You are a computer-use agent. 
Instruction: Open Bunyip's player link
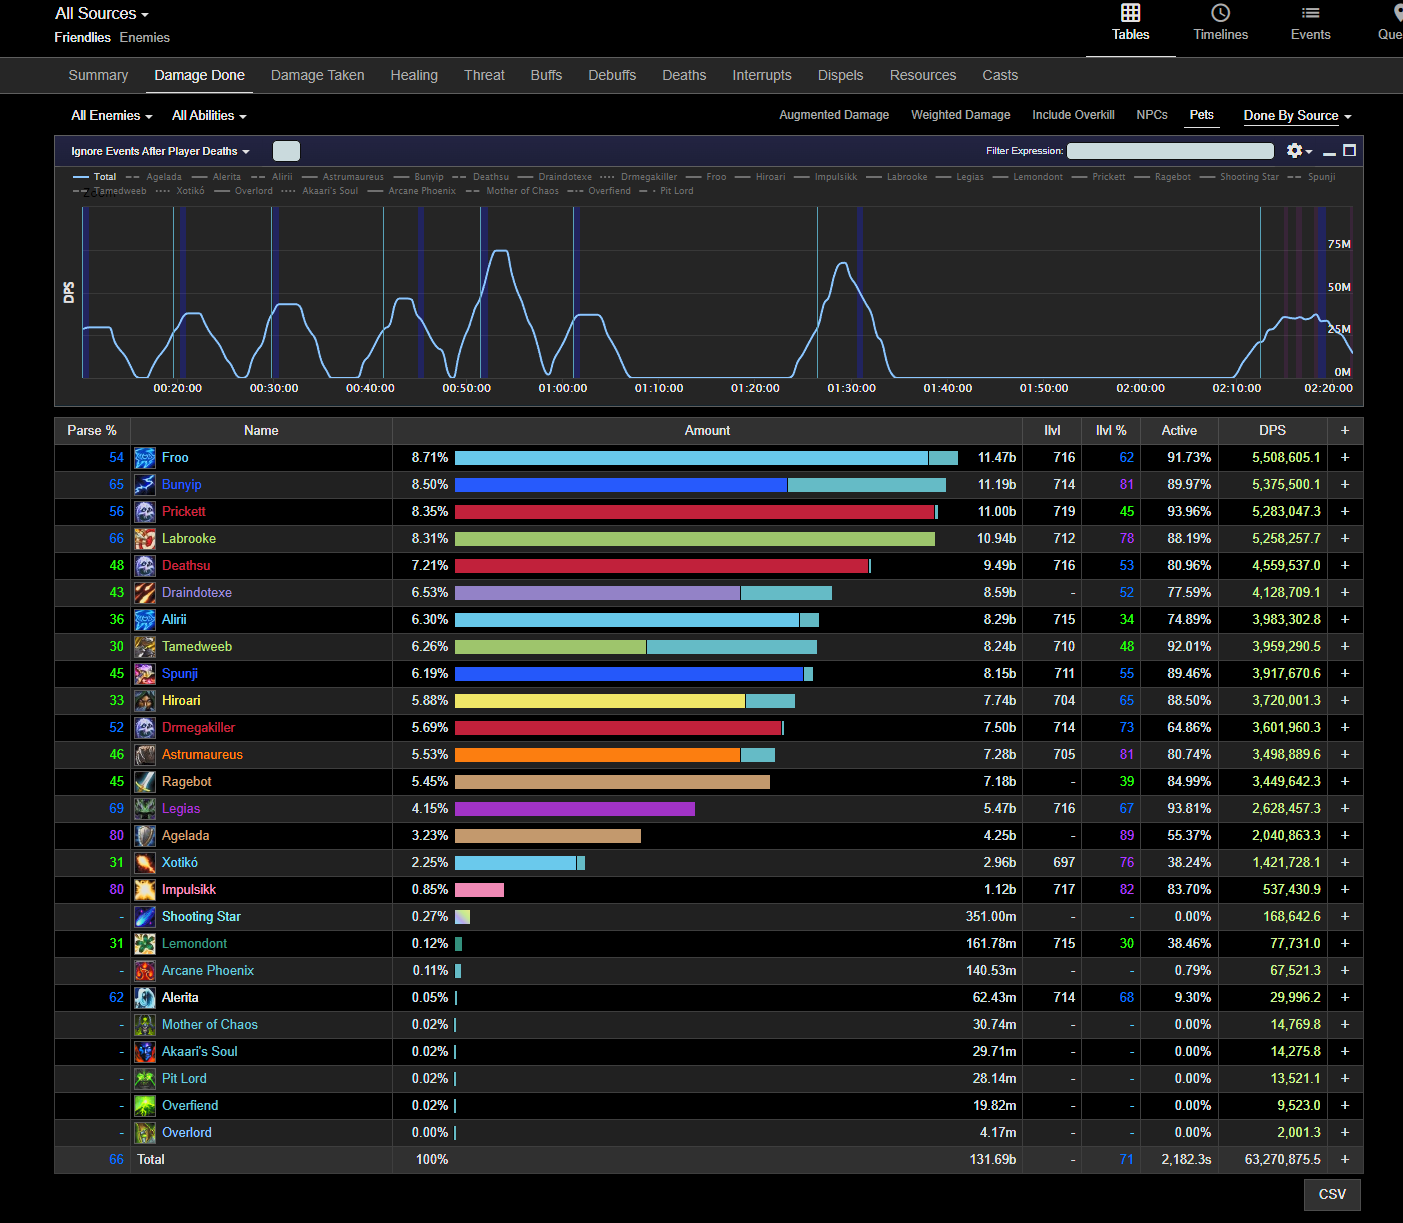tap(182, 485)
